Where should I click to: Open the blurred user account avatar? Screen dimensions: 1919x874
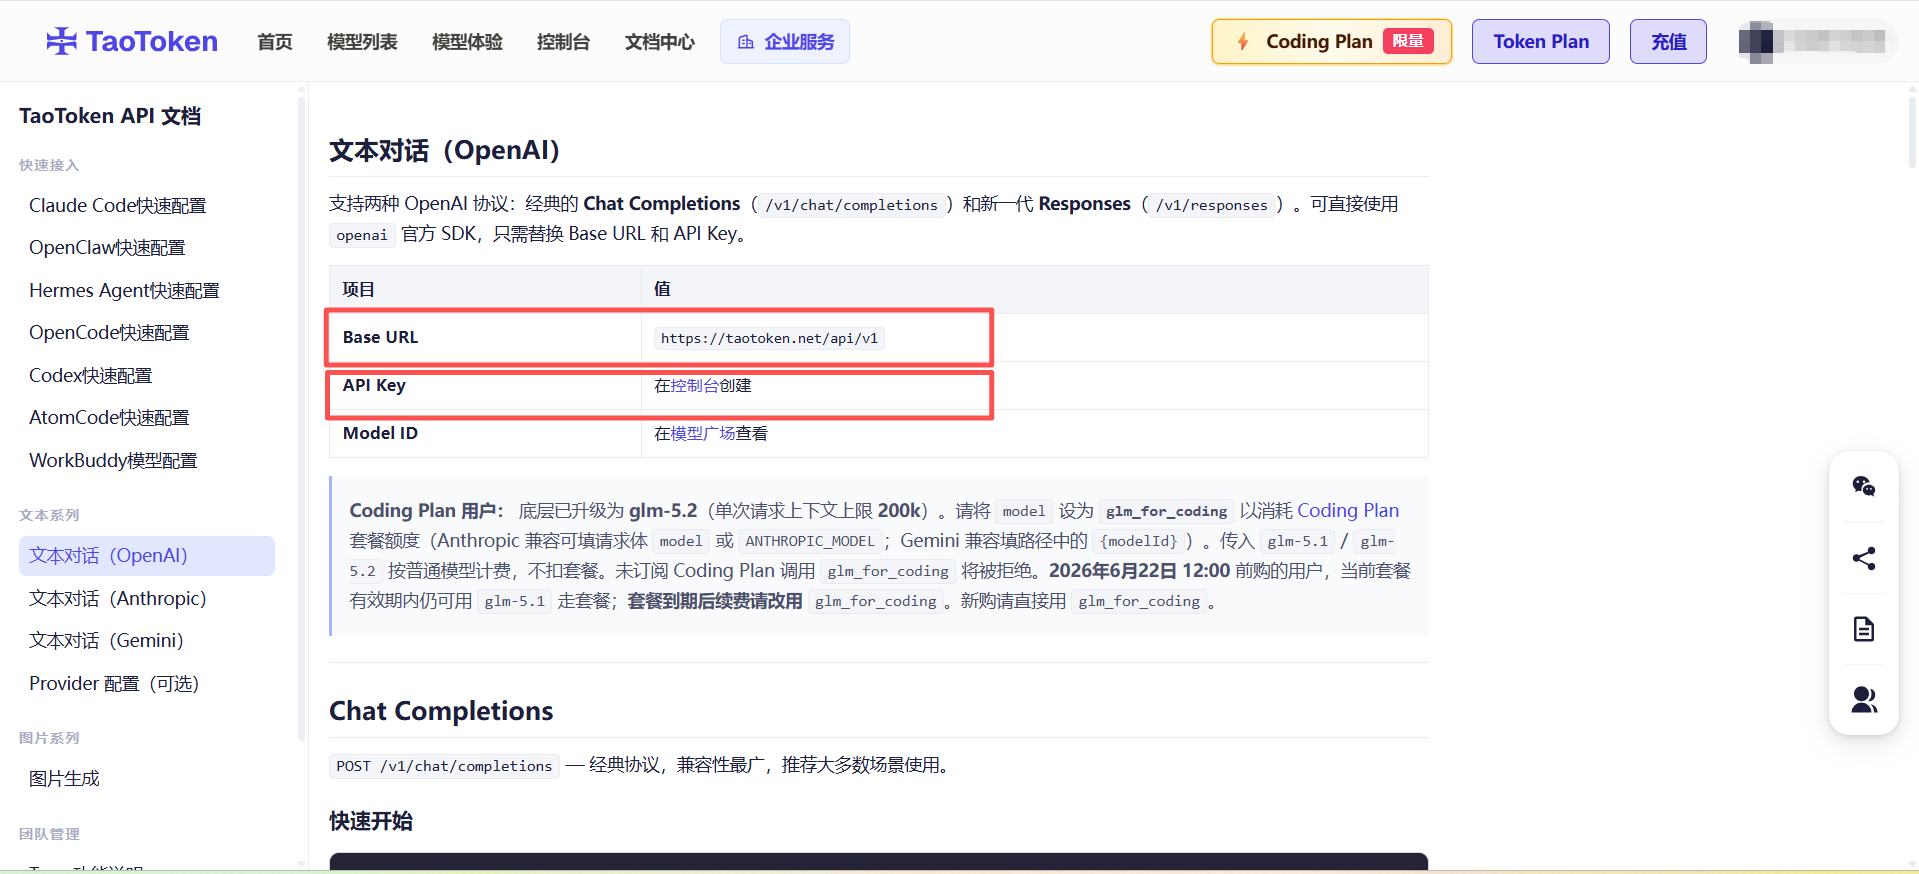1755,41
